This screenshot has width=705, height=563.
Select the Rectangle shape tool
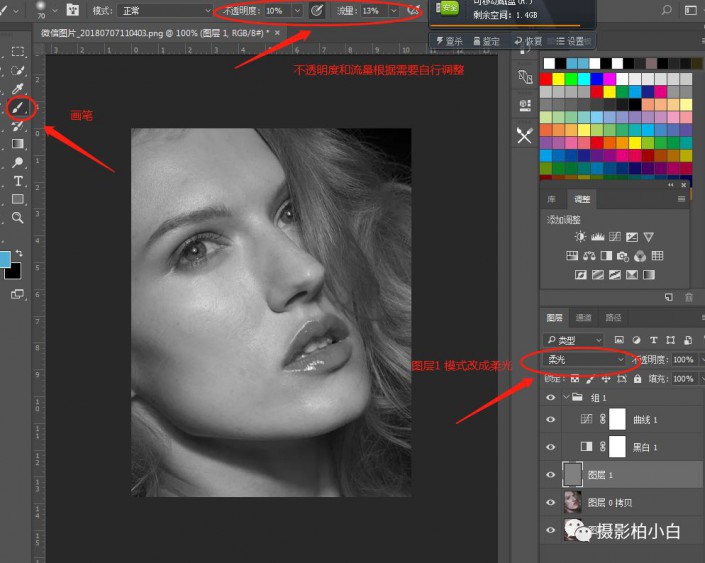[x=18, y=199]
